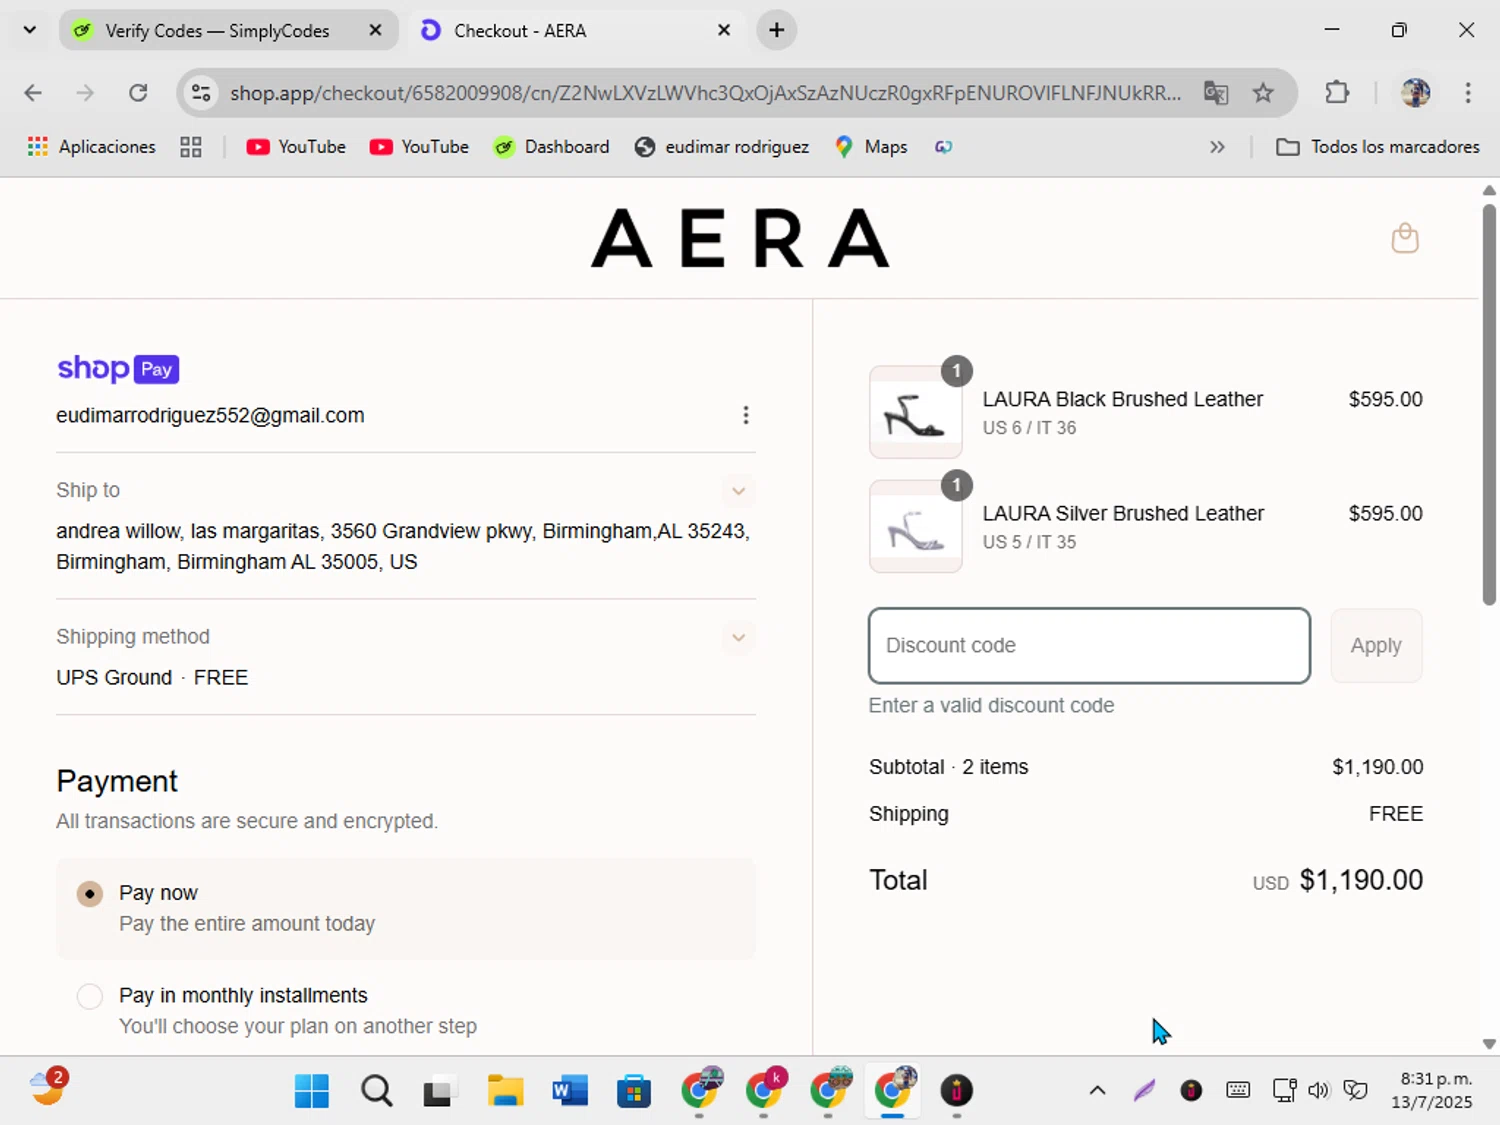Open Windows taskbar search
This screenshot has height=1125, width=1500.
tap(377, 1091)
